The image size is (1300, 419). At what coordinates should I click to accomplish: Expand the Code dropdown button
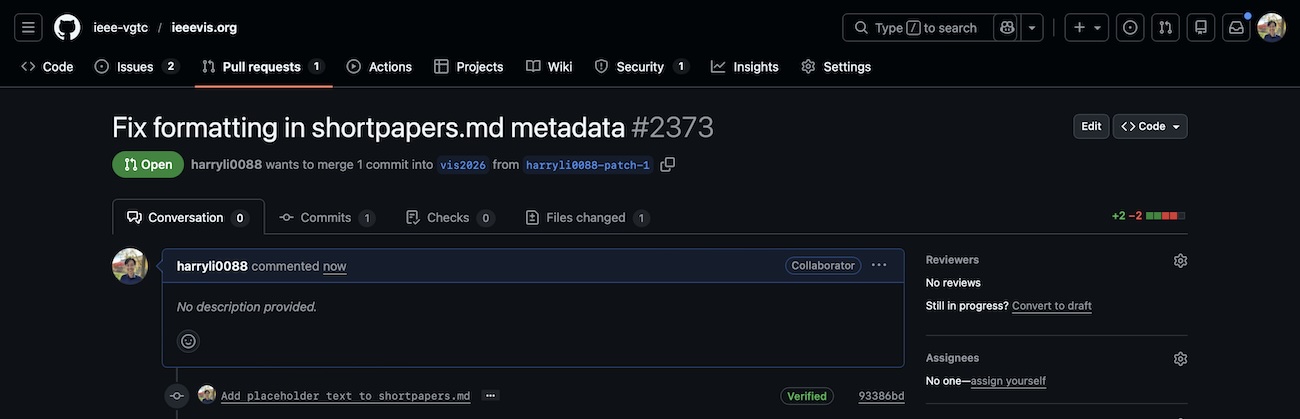tap(1150, 126)
